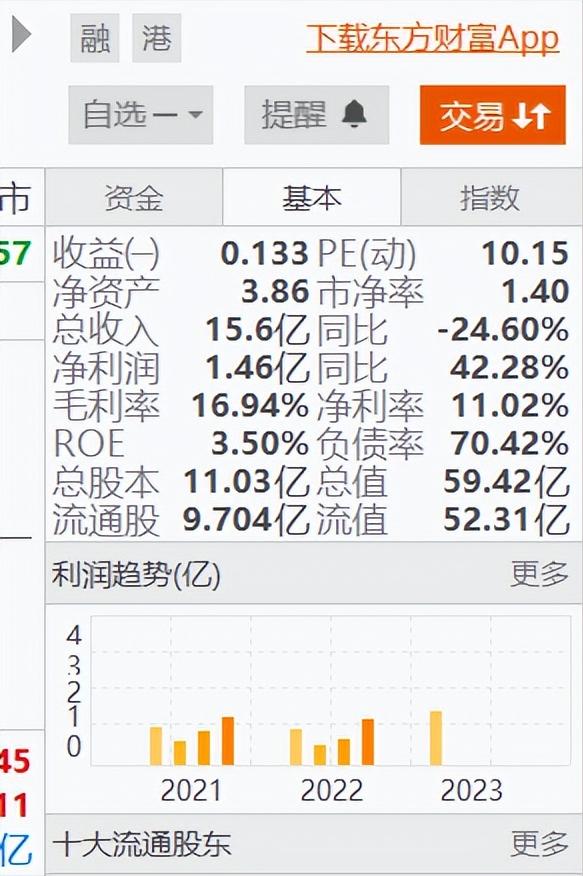Click the 流通股 value 9.704亿
The image size is (583, 876).
(x=246, y=520)
